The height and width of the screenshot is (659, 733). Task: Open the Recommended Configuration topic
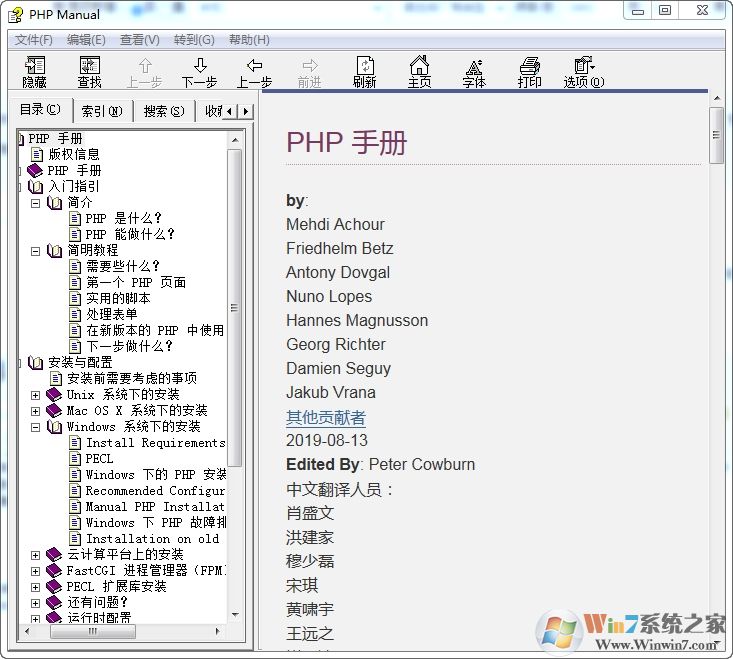tap(155, 491)
